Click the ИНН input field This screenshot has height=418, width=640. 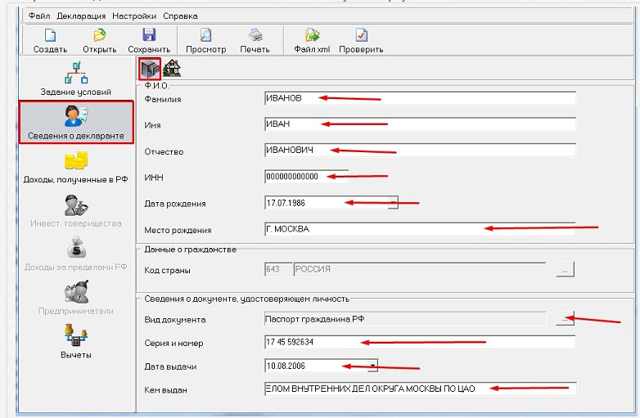(x=307, y=177)
